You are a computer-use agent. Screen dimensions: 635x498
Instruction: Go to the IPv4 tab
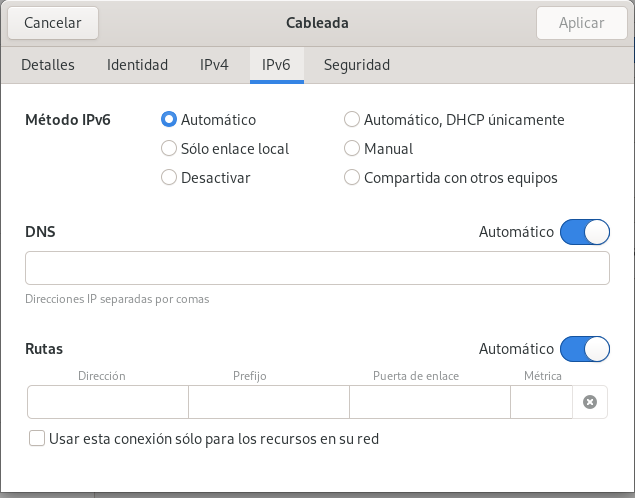(x=214, y=65)
